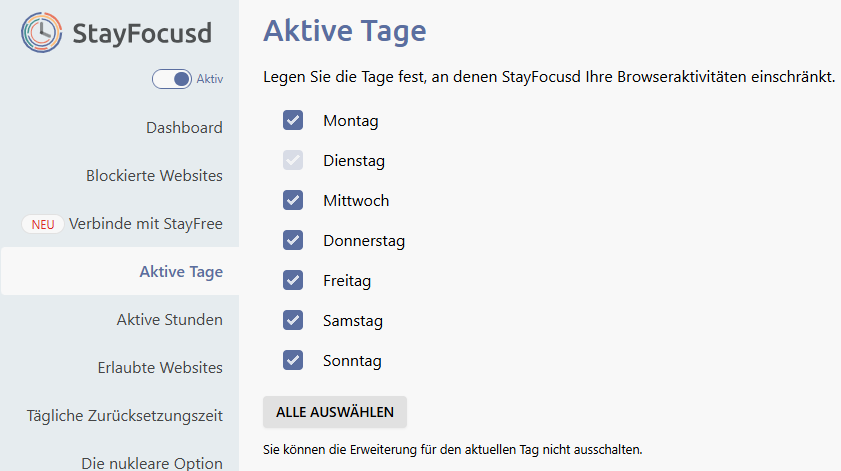Click the StayFocusd title text

(x=142, y=34)
